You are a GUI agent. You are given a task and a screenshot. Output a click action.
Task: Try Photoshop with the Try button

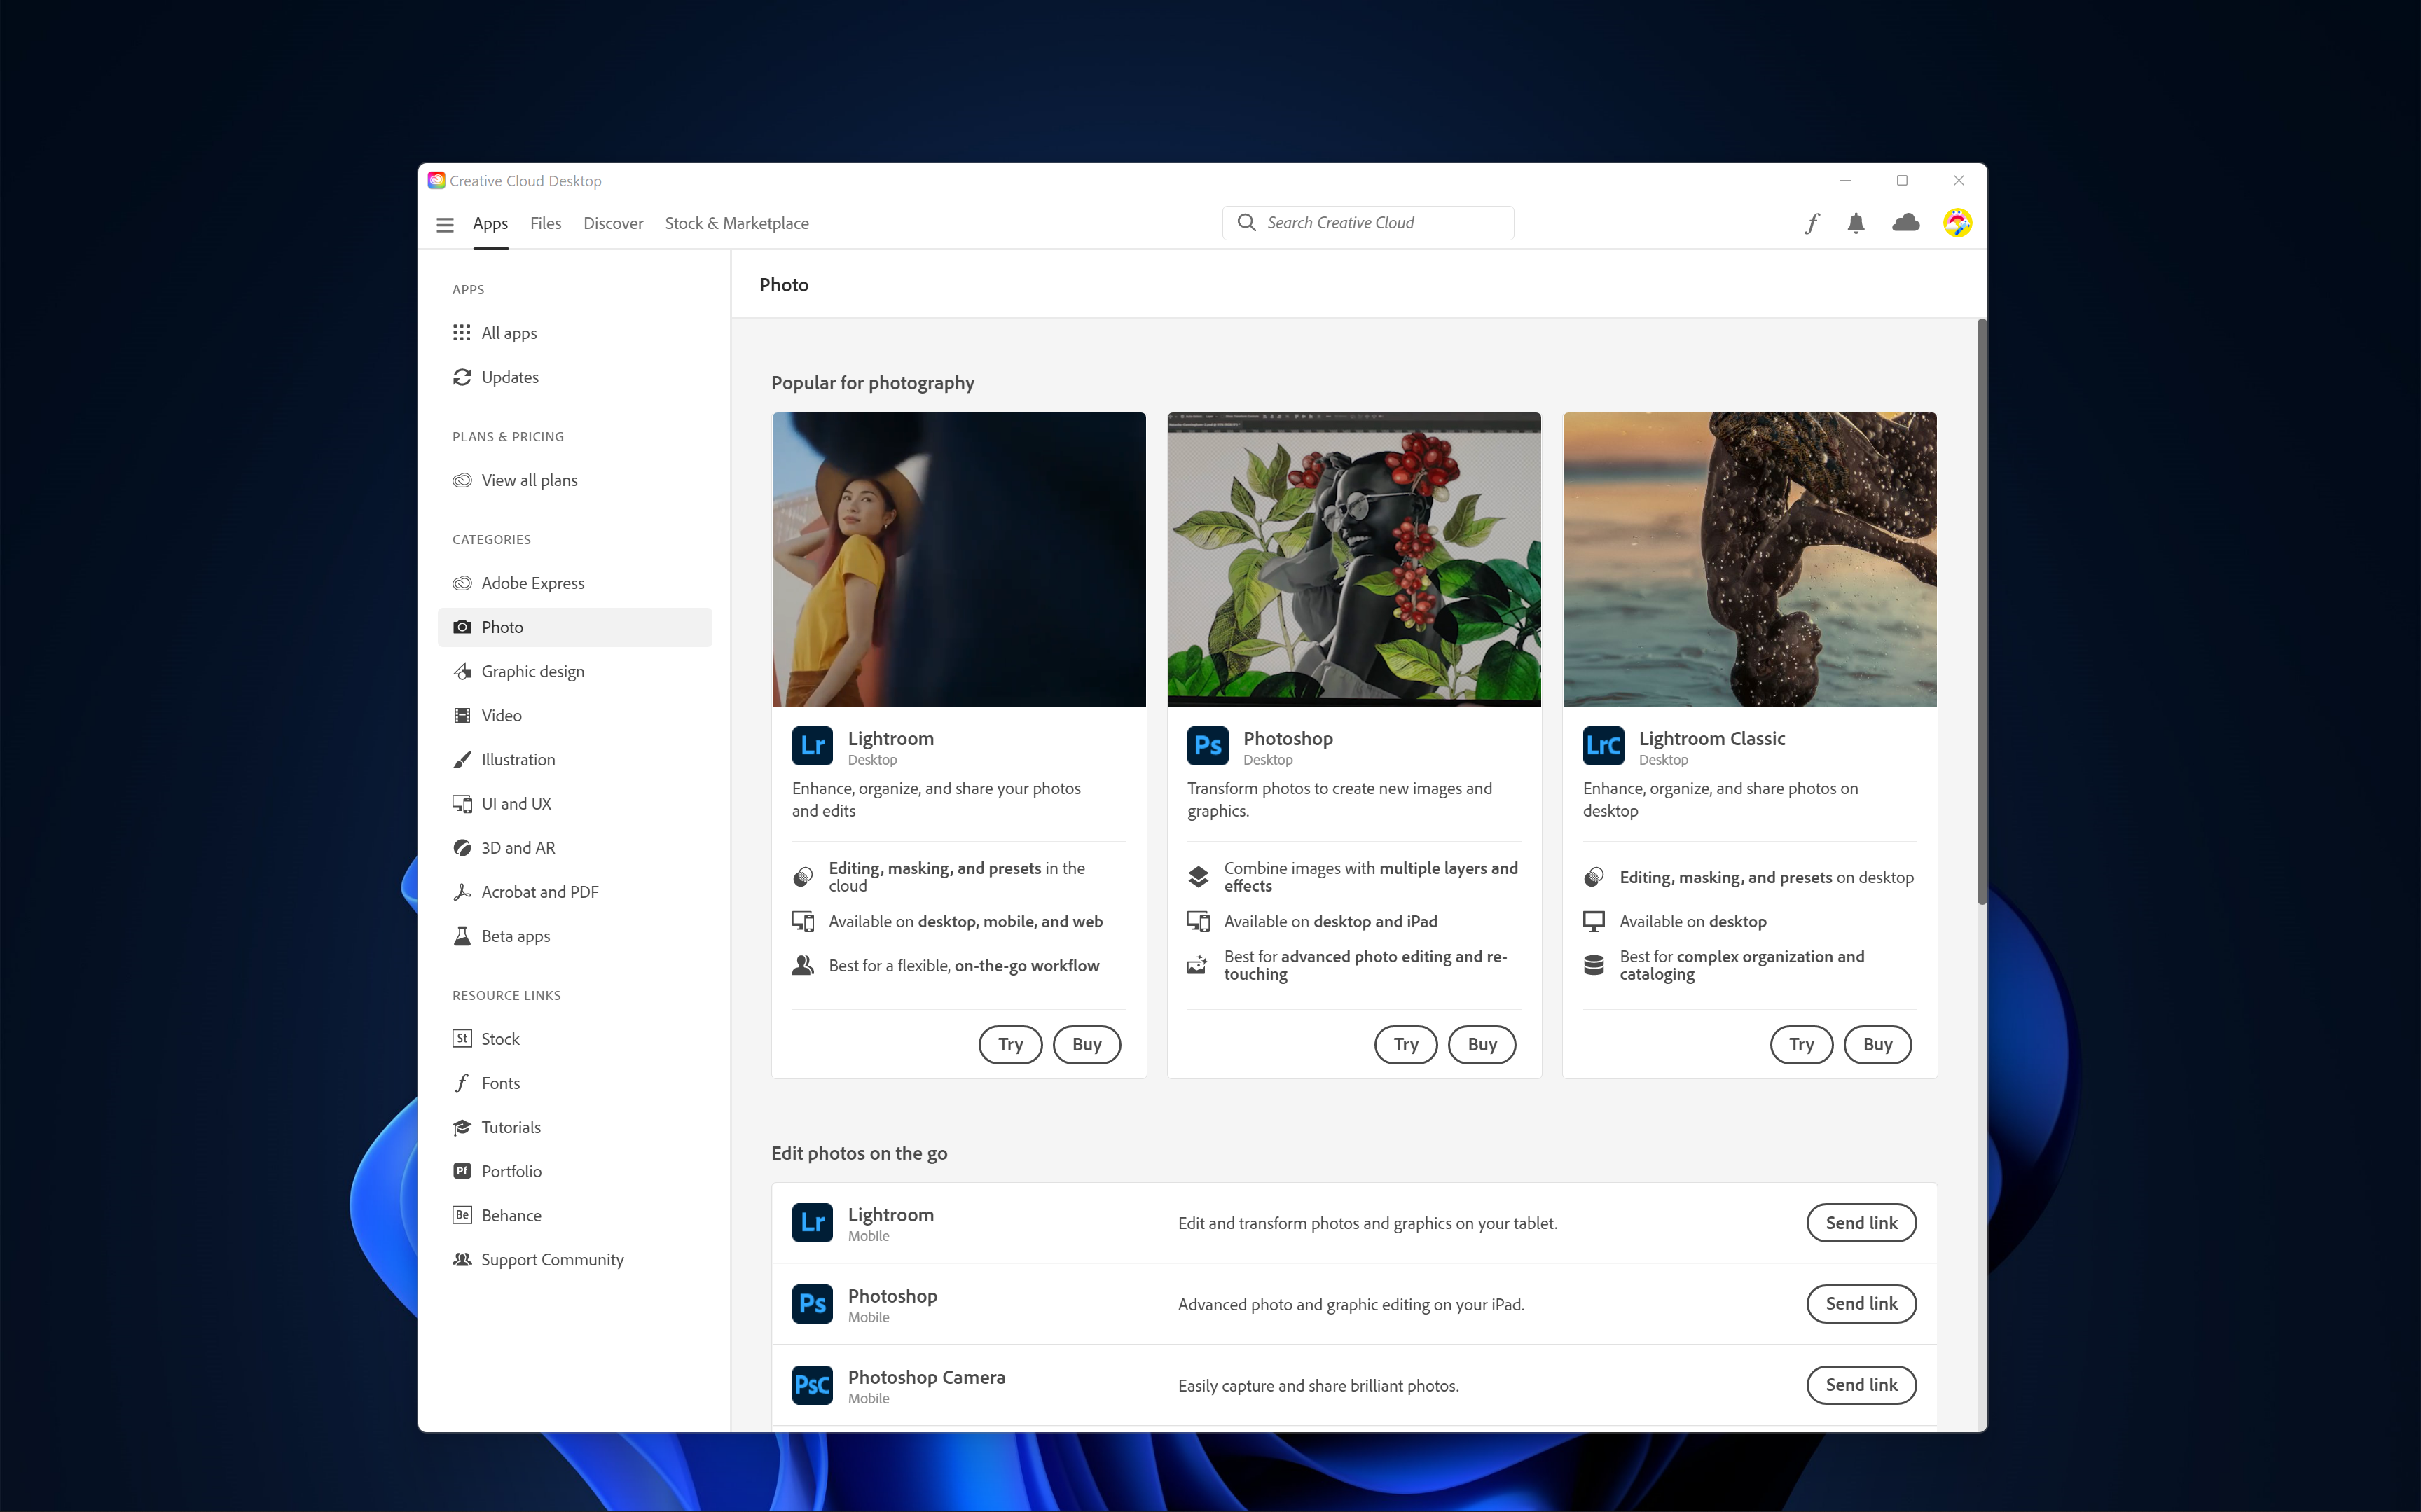coord(1405,1044)
